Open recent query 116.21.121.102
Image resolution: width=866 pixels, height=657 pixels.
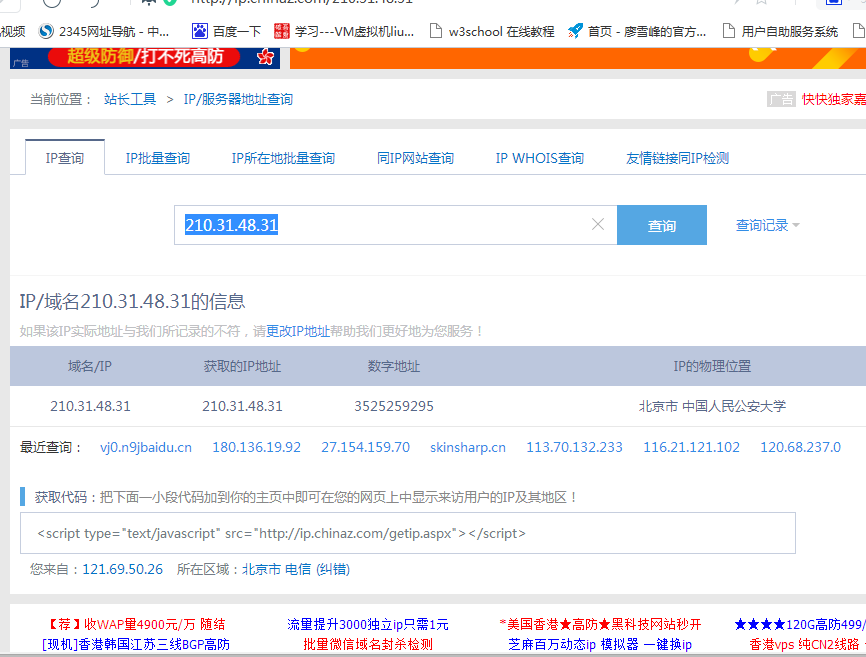691,447
